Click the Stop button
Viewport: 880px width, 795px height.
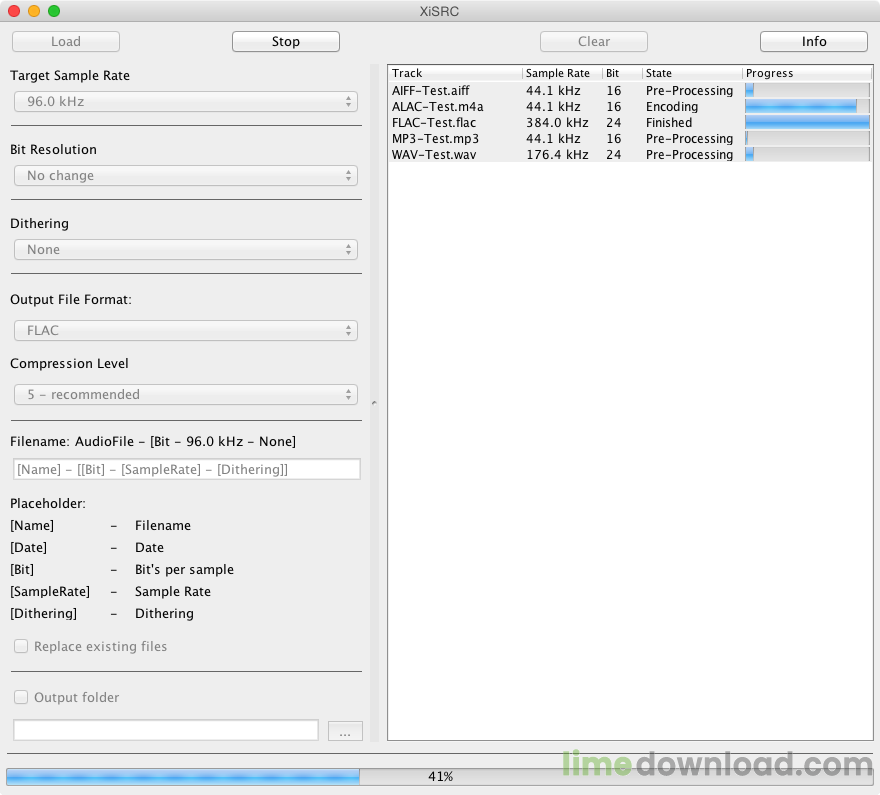point(286,42)
